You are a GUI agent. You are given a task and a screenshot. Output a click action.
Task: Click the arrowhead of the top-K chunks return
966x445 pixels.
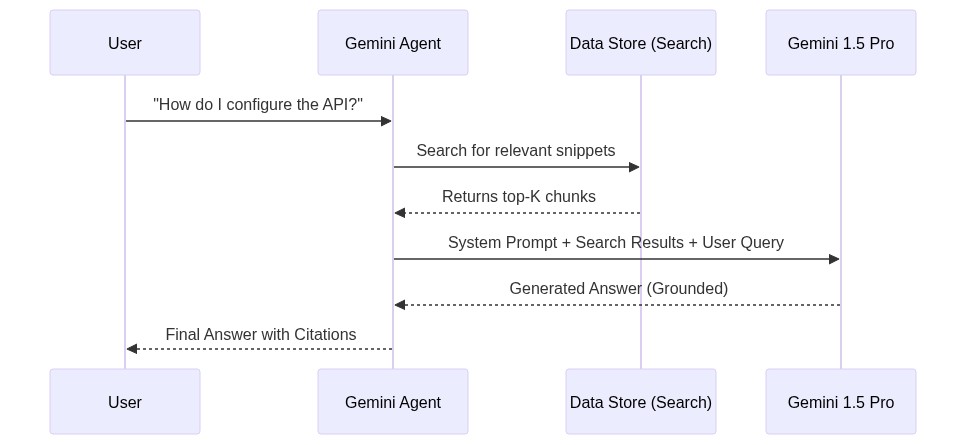400,213
